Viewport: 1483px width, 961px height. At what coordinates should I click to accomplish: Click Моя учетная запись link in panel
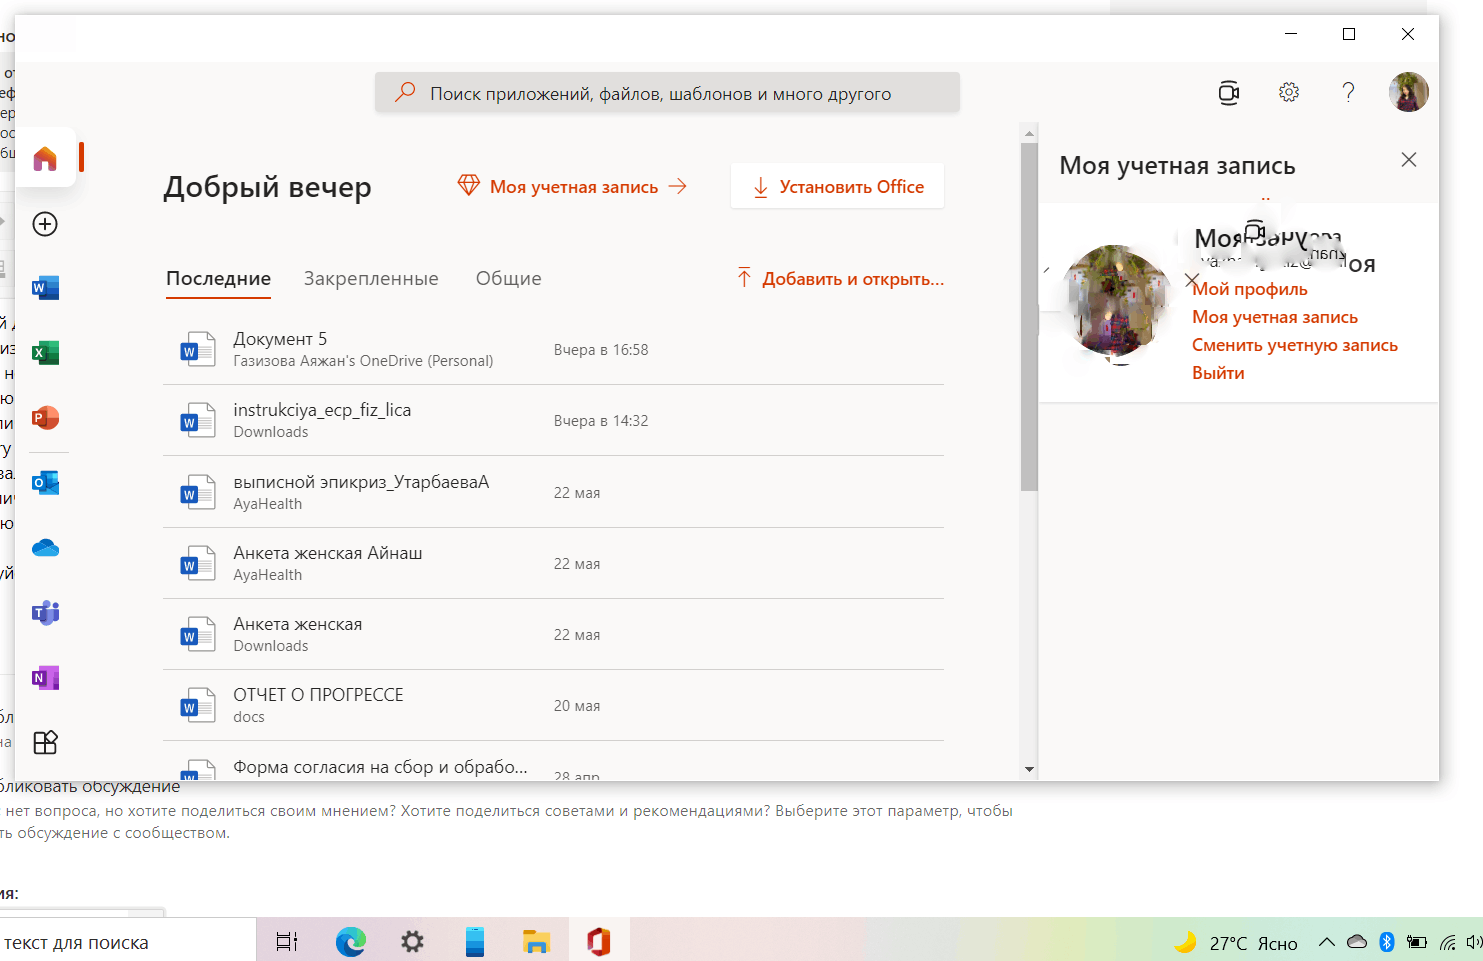pos(1275,317)
